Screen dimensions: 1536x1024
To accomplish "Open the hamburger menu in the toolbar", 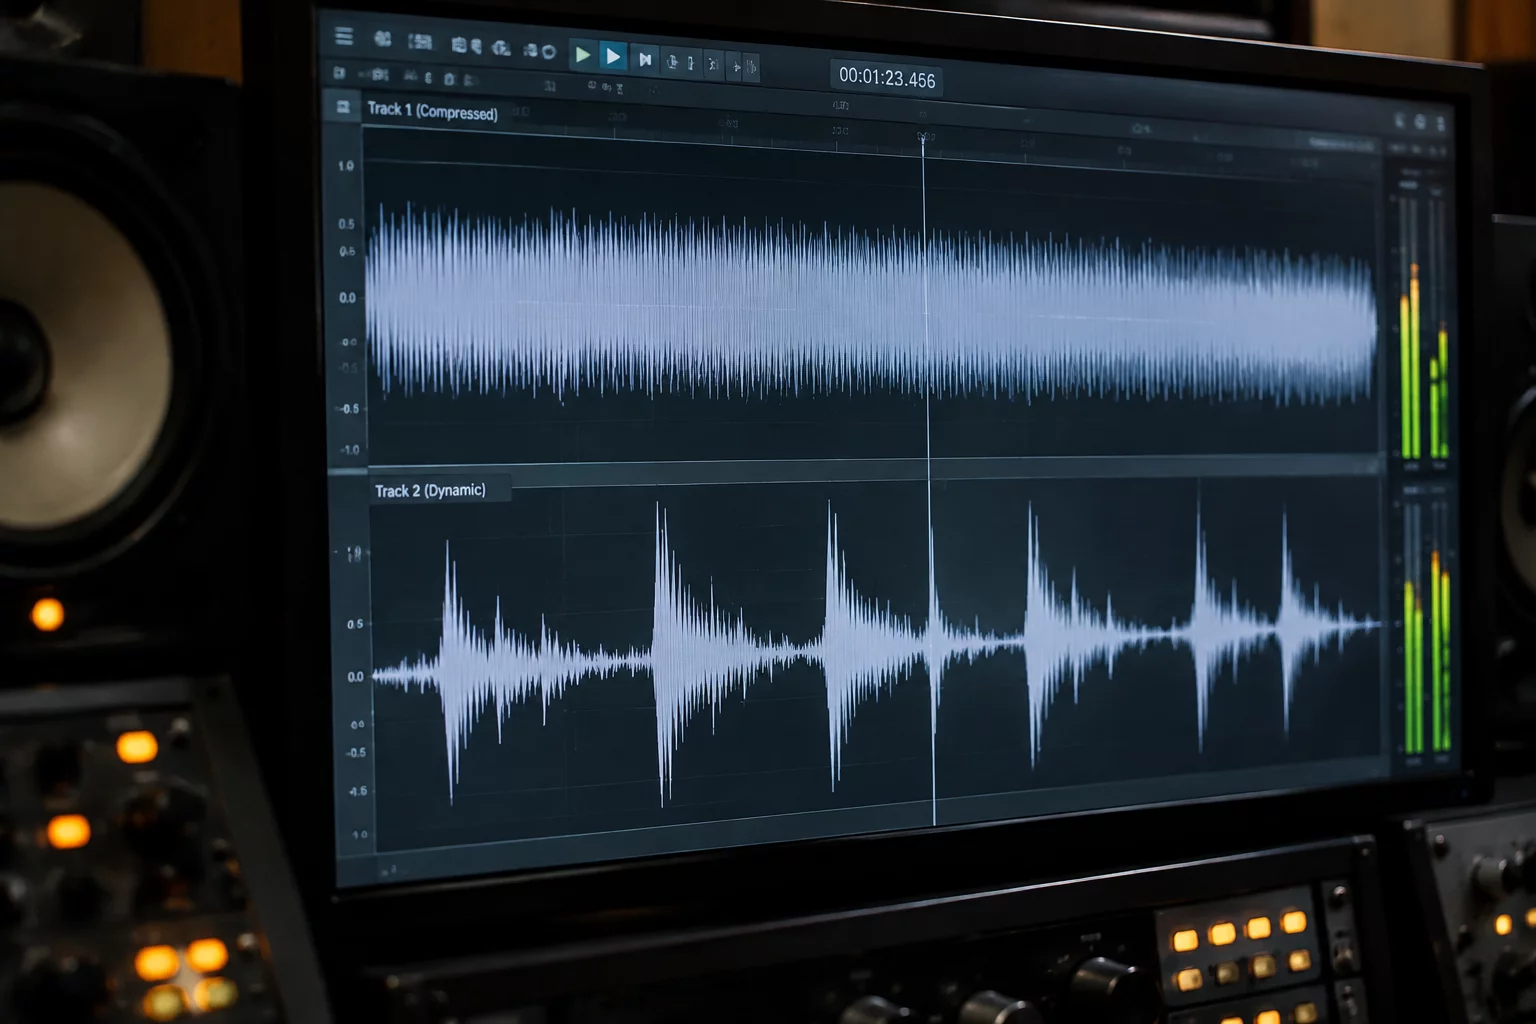I will click(344, 37).
